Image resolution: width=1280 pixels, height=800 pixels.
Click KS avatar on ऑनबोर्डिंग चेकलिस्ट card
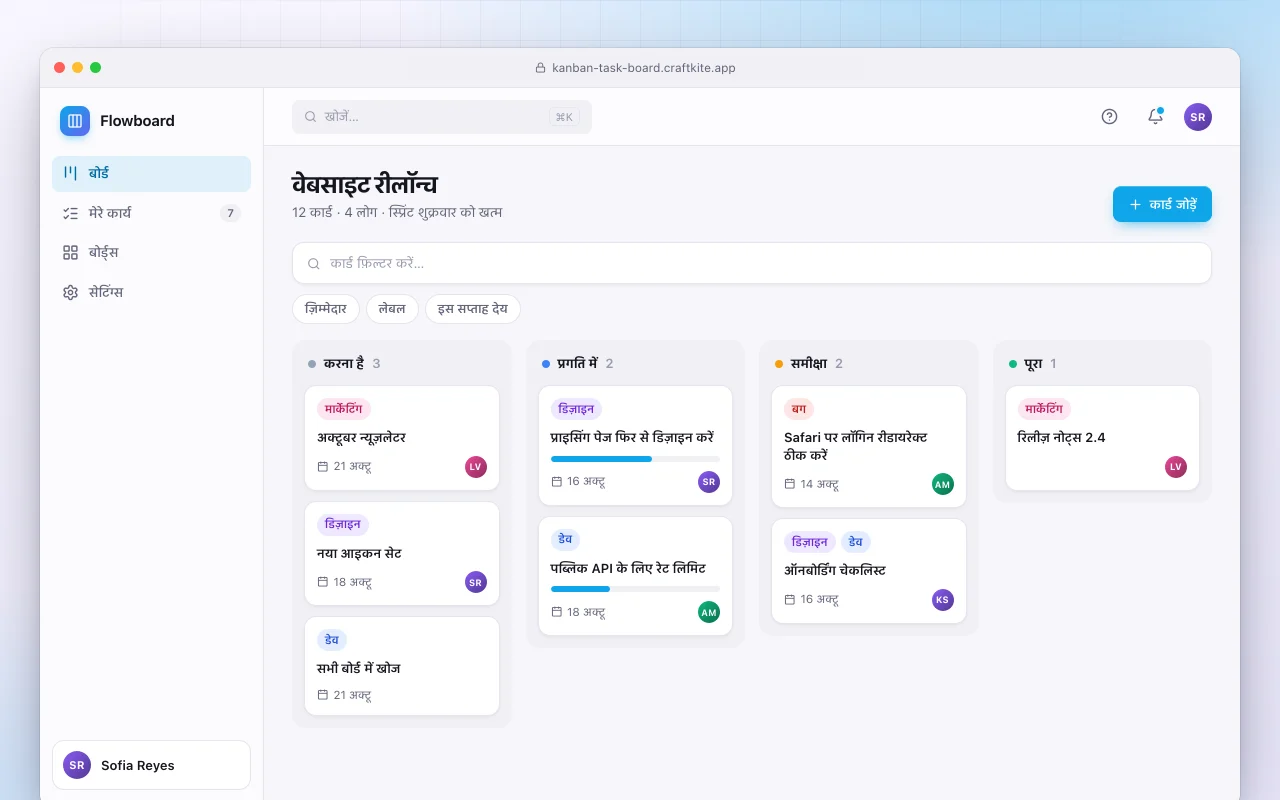click(942, 600)
